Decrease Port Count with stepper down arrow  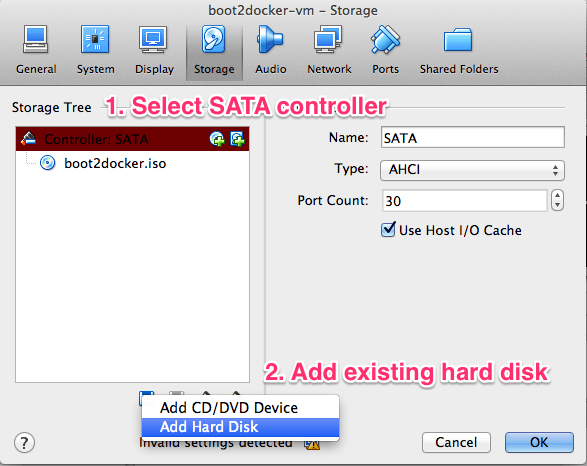click(x=557, y=205)
